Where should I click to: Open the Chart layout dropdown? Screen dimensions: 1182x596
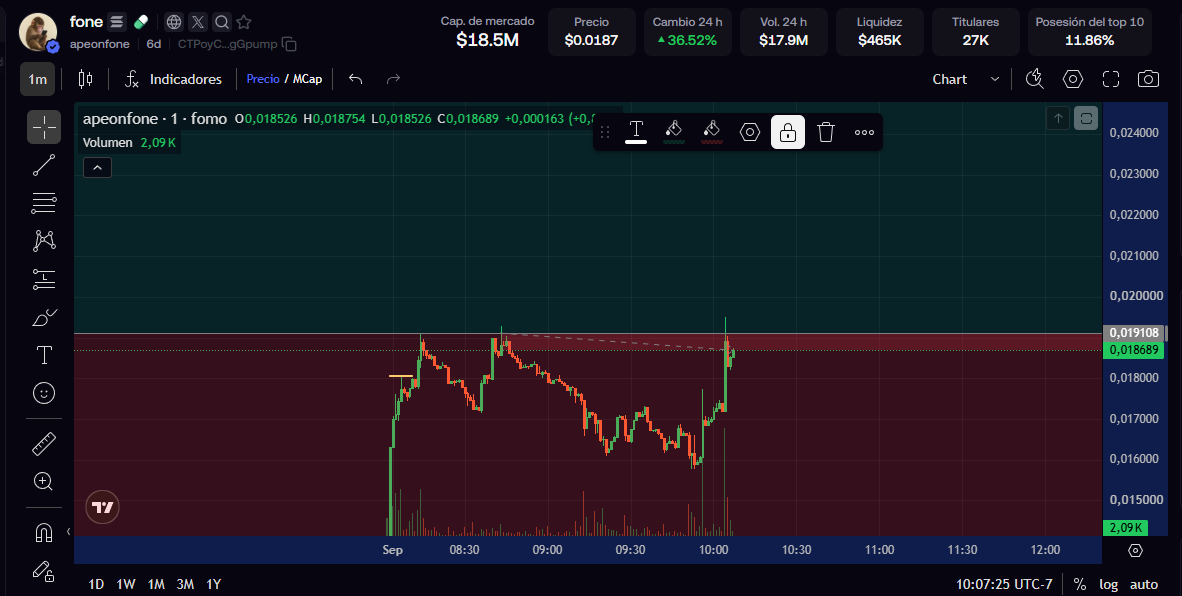click(966, 79)
